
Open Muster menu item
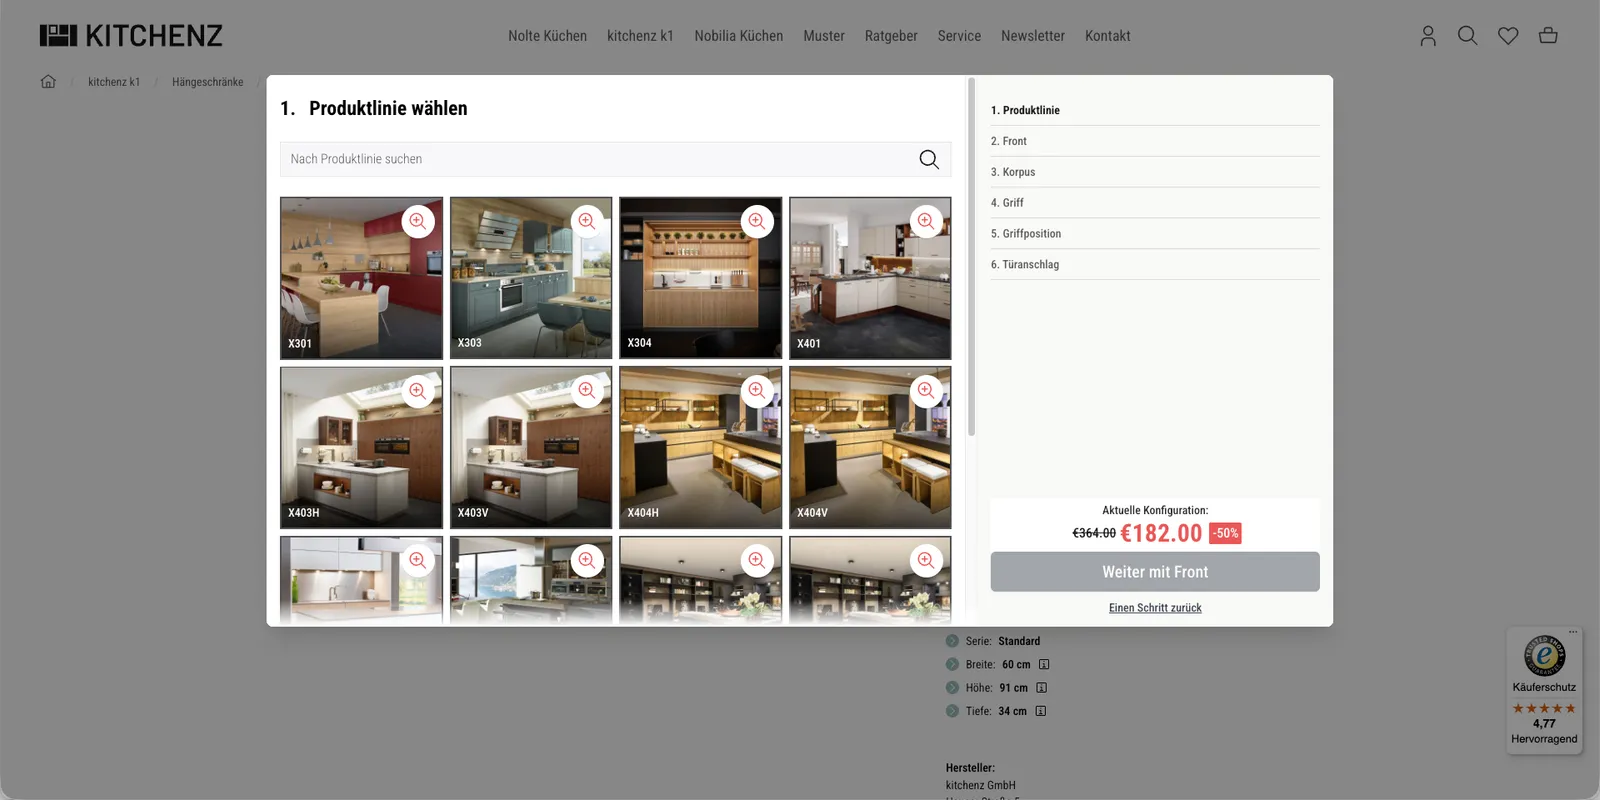coord(824,36)
